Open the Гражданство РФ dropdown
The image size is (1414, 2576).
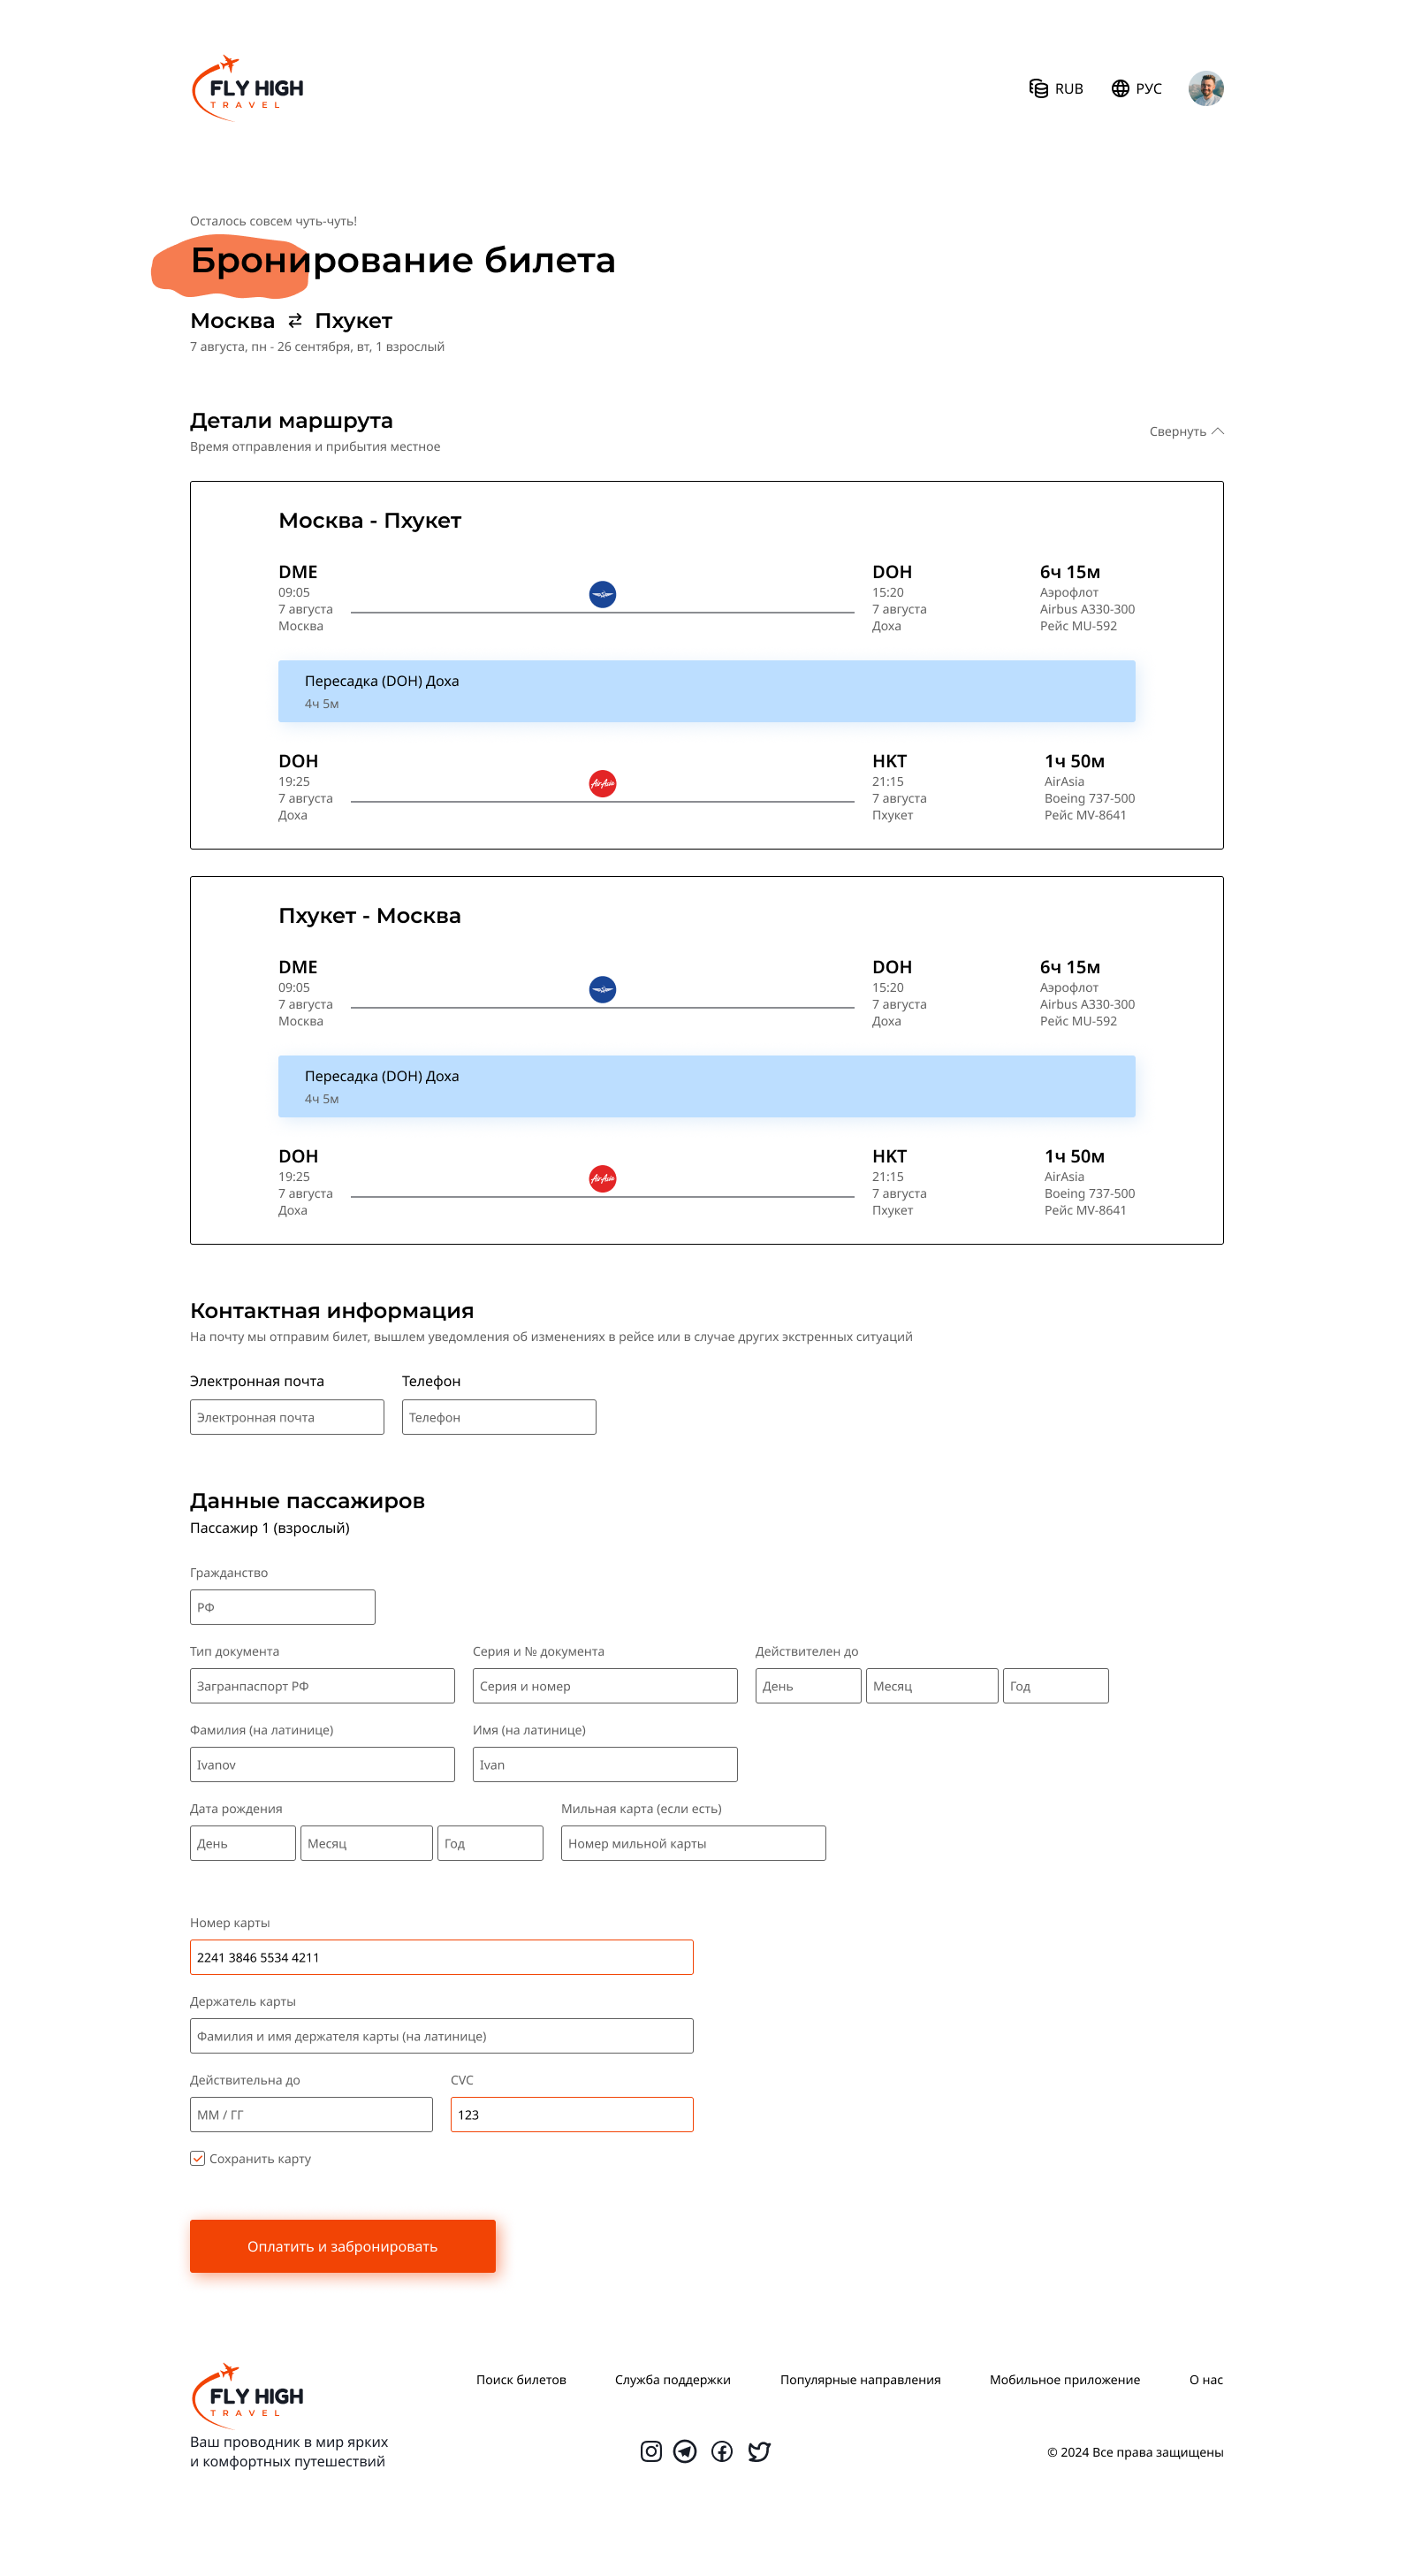click(x=283, y=1607)
